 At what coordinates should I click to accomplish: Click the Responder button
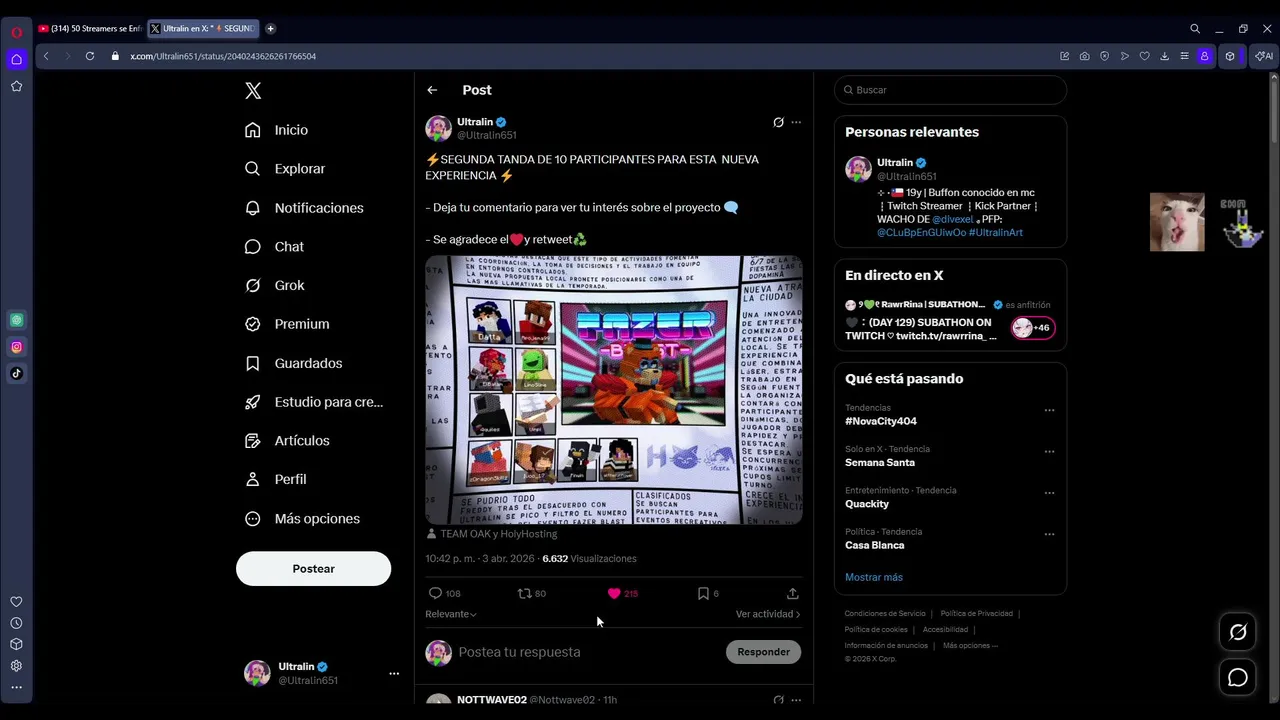[x=763, y=652]
